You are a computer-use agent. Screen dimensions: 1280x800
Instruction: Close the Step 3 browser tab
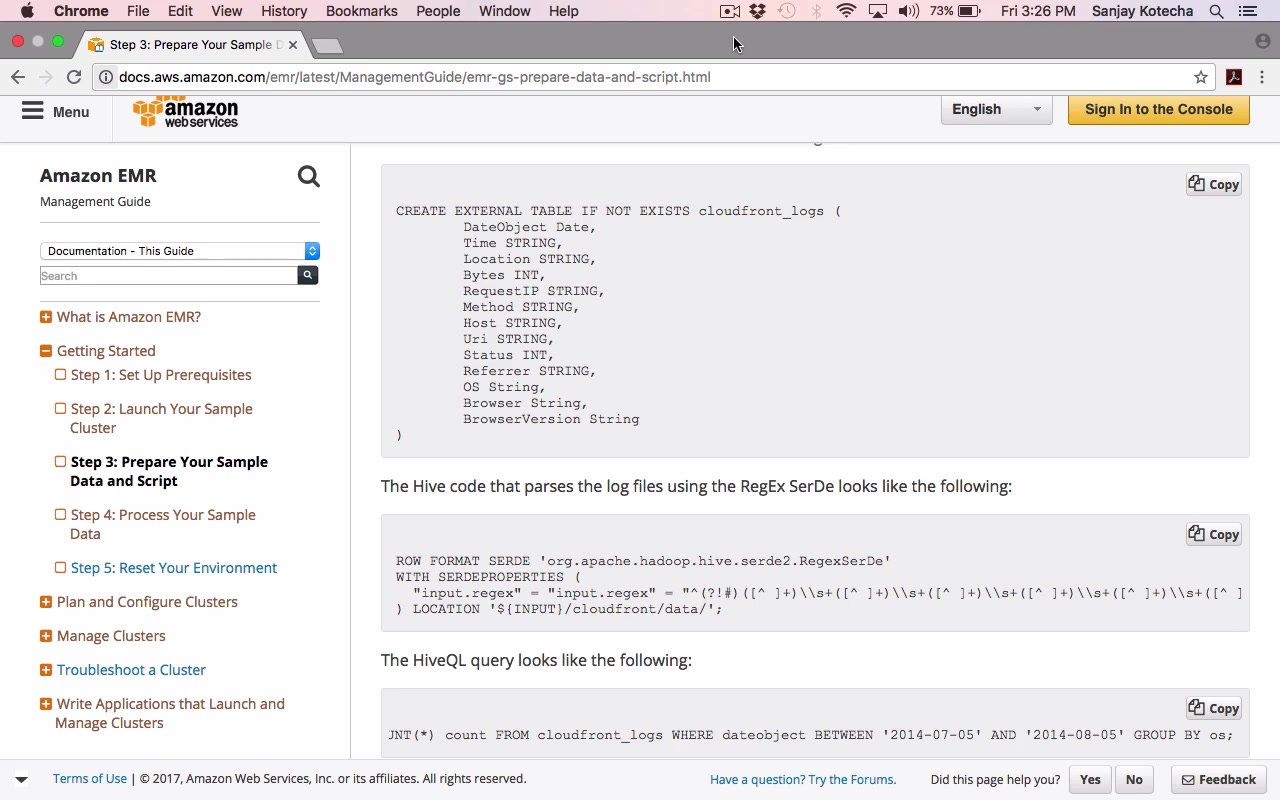tap(293, 45)
